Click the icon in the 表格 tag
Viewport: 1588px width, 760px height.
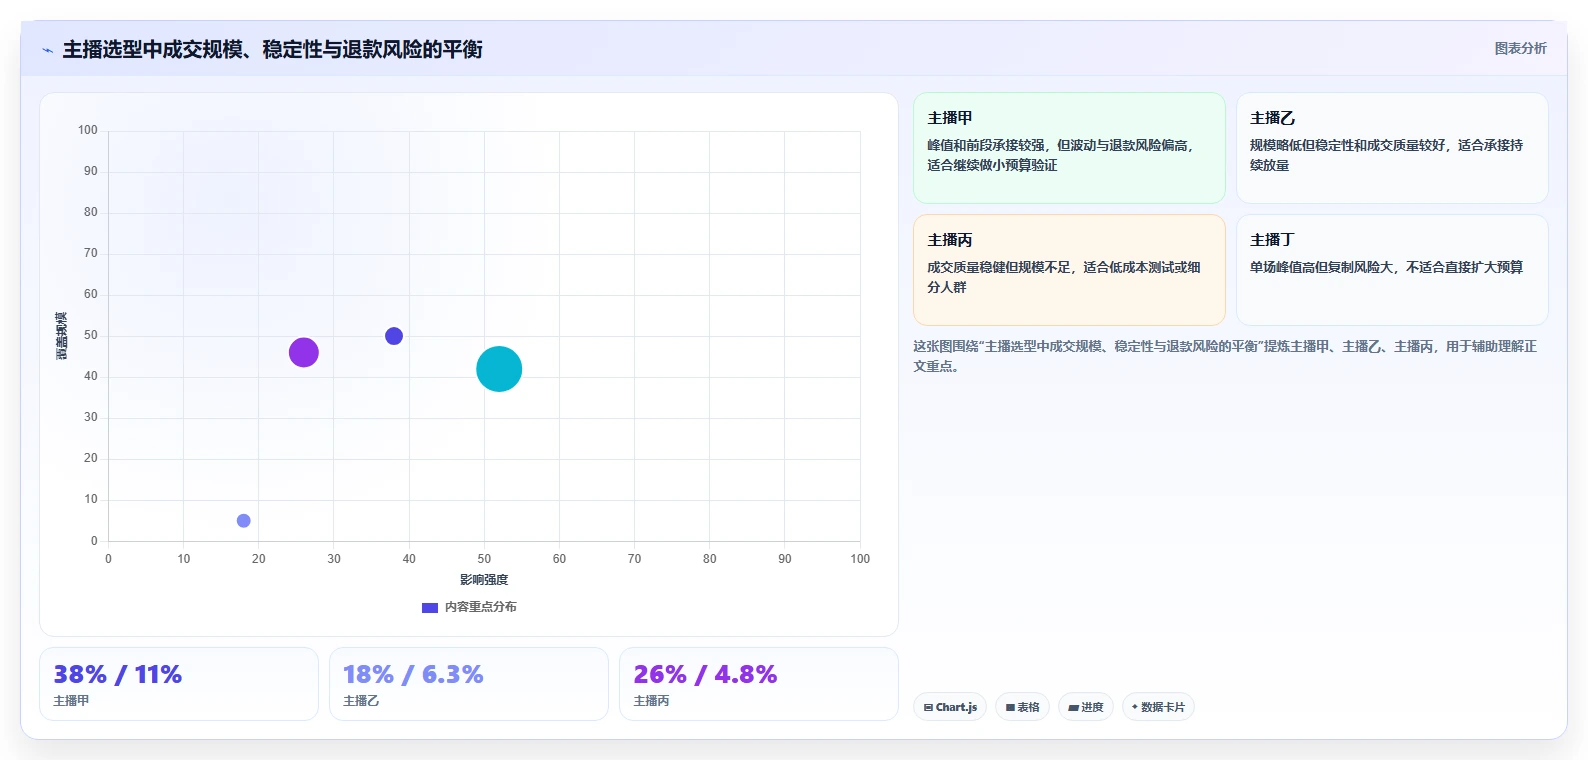pos(1010,707)
